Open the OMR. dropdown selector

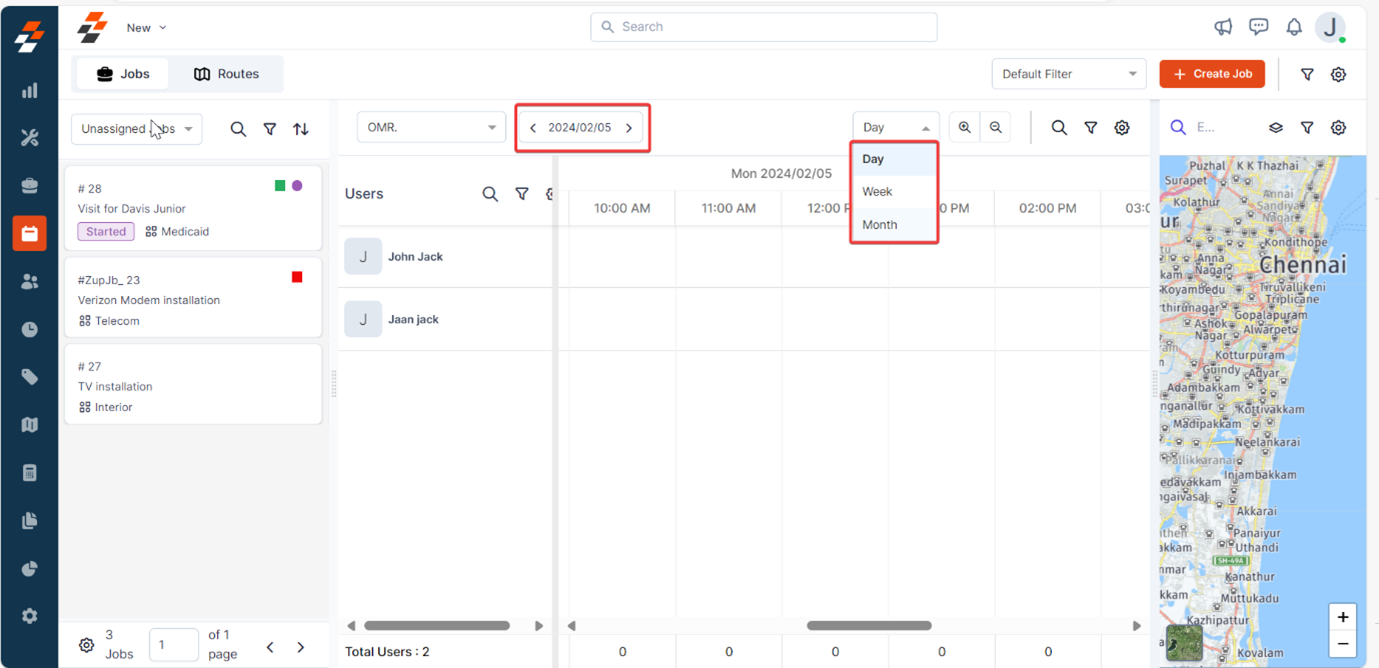tap(431, 127)
